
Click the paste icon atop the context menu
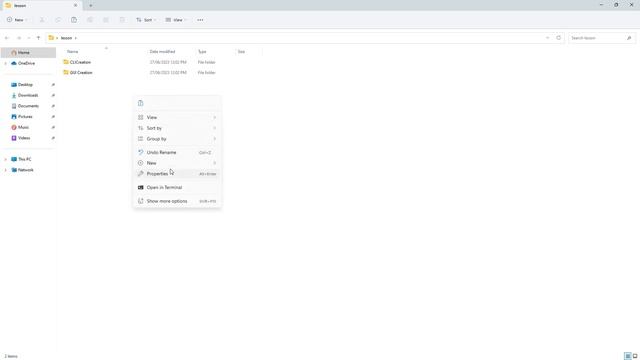pos(141,103)
